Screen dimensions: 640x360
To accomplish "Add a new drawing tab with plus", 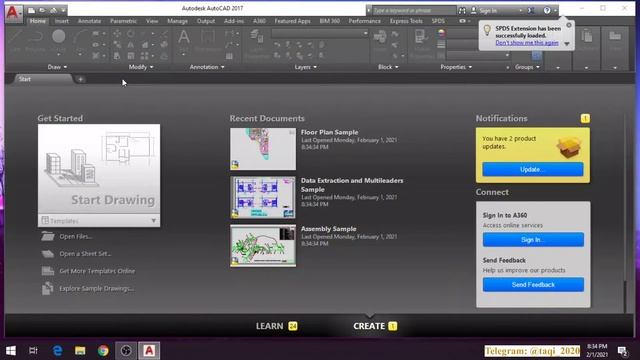I will 80,79.
